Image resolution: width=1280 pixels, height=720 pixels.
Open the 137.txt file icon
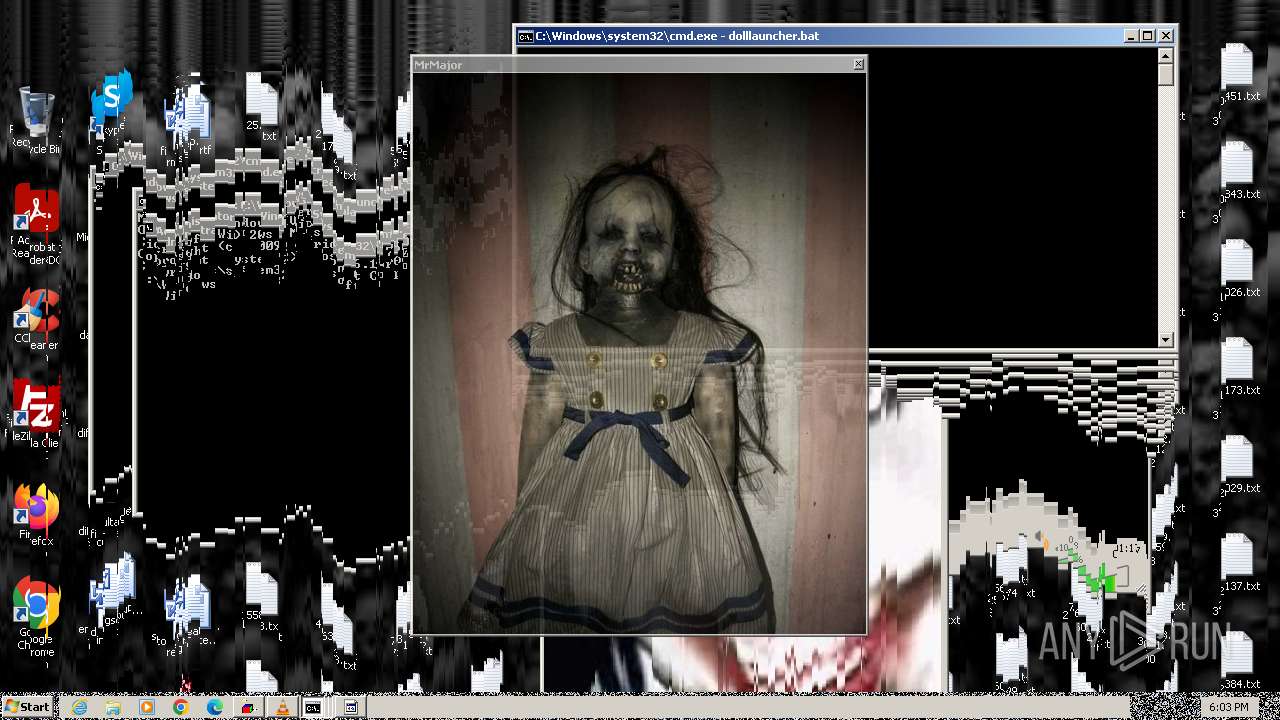point(1238,563)
